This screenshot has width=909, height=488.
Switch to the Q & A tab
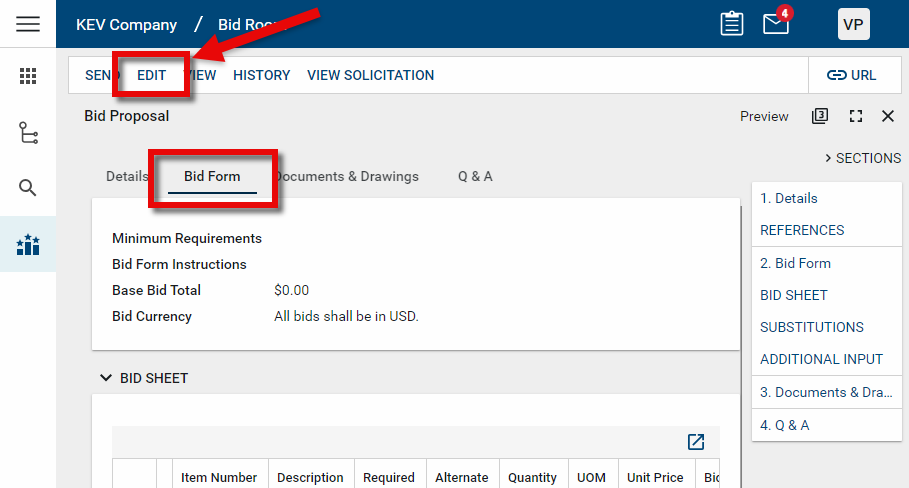click(475, 176)
